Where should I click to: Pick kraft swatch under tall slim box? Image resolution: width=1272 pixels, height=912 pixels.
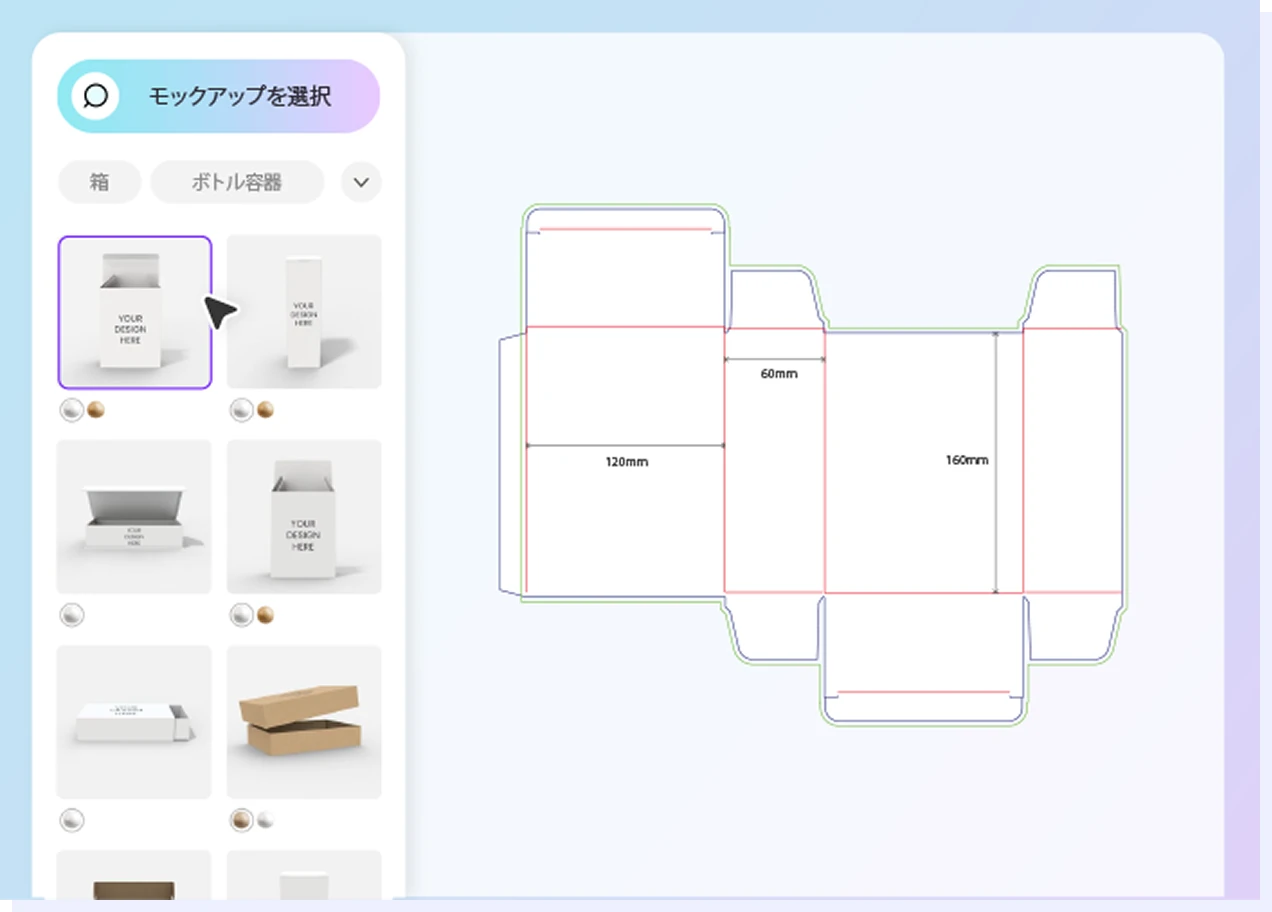(x=266, y=409)
